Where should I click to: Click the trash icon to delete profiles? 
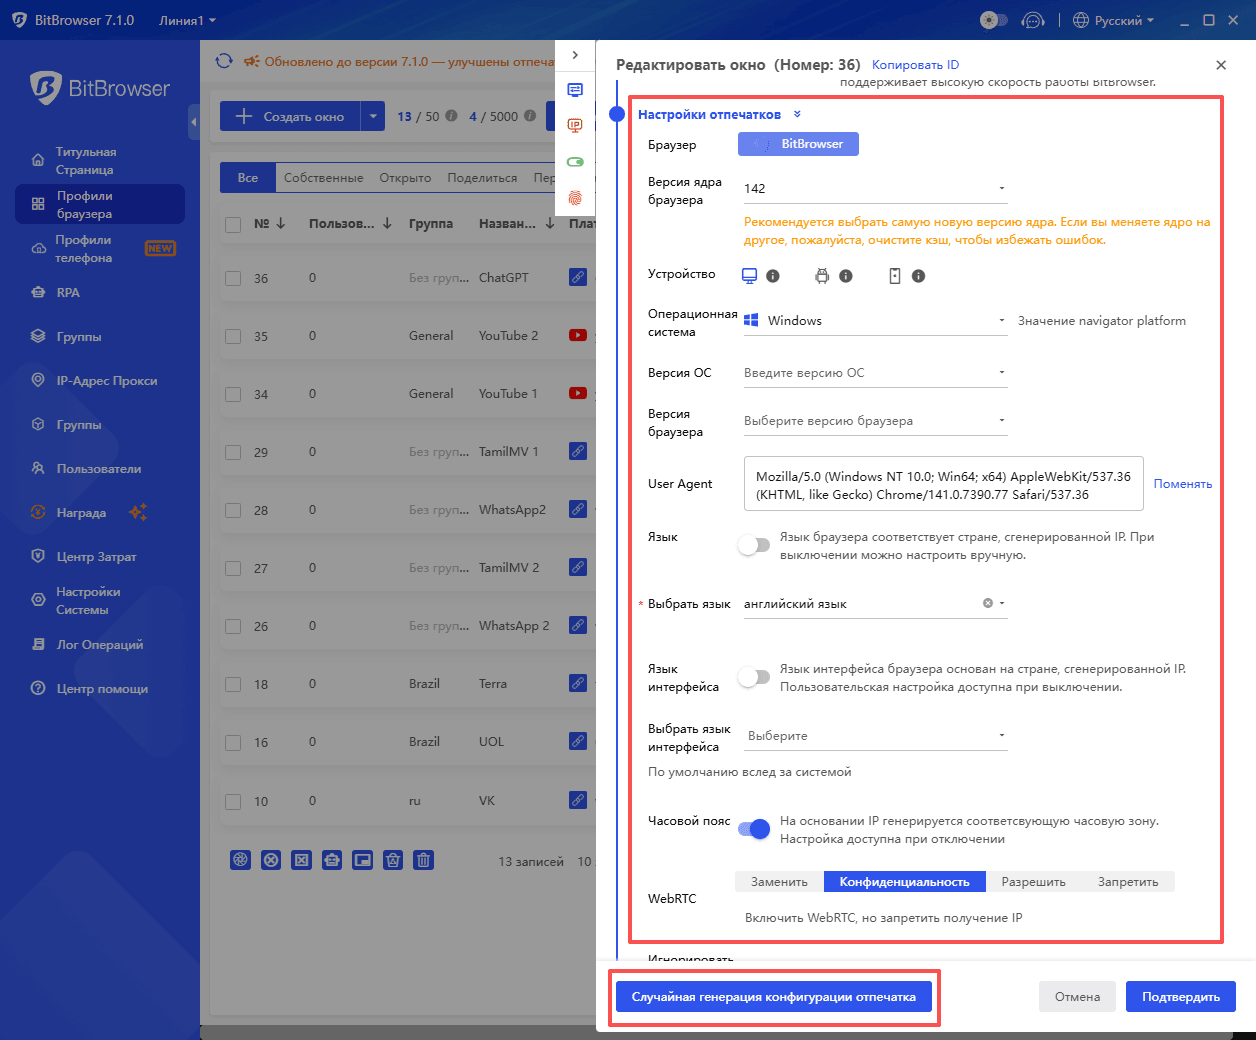[x=423, y=859]
